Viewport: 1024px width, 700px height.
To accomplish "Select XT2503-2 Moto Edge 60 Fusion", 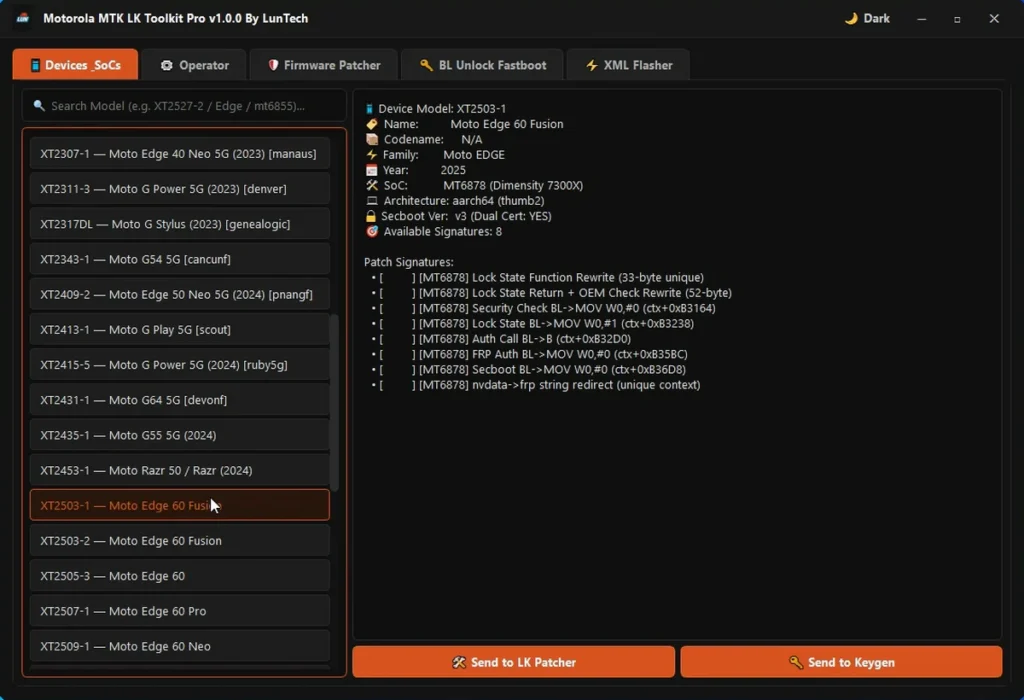I will click(180, 541).
